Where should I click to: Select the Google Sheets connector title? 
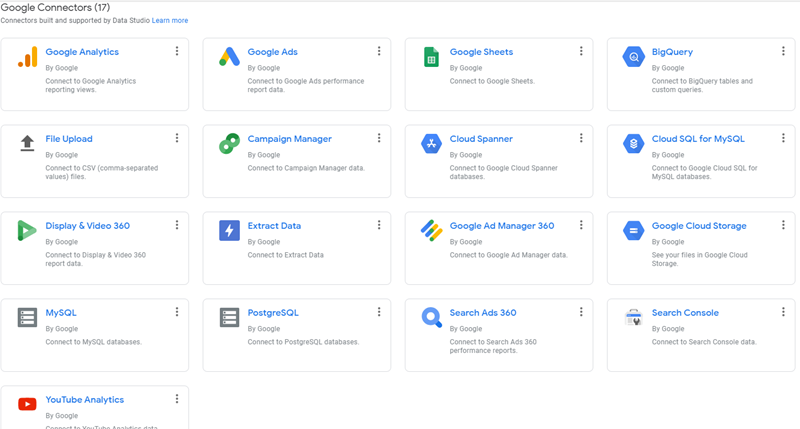(x=481, y=52)
